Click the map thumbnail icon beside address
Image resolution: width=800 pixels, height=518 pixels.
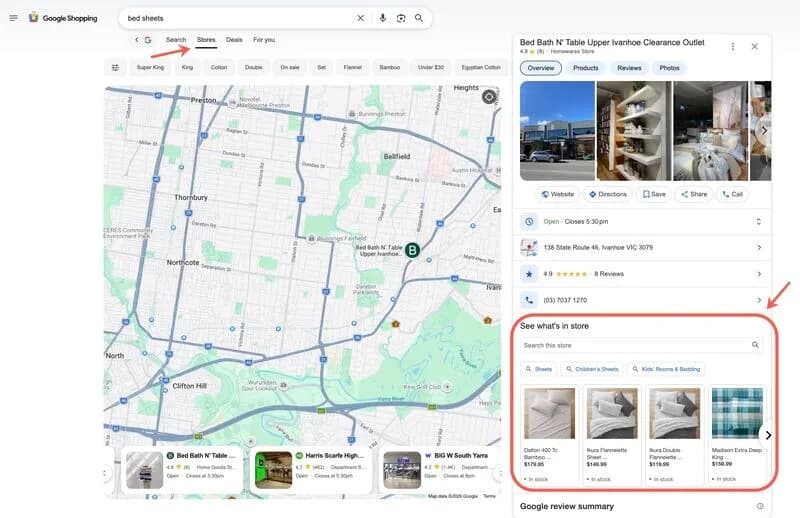point(529,248)
